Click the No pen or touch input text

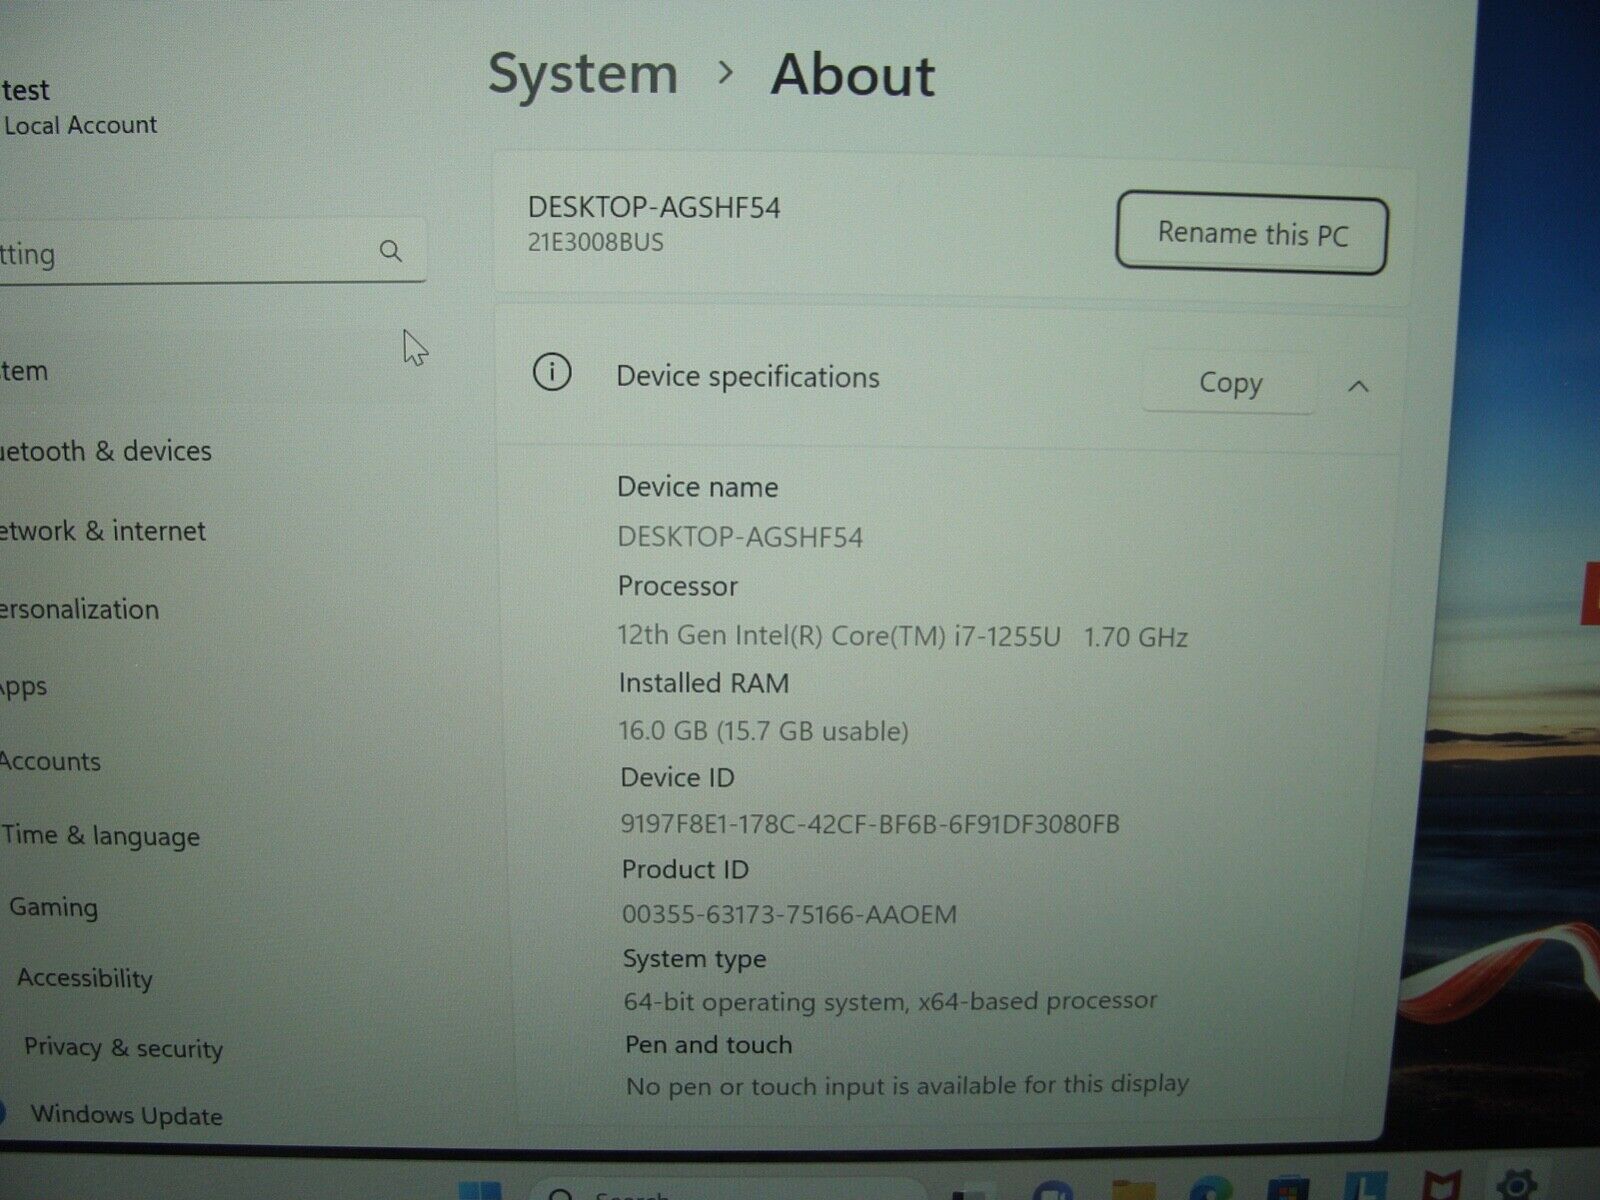point(907,1085)
